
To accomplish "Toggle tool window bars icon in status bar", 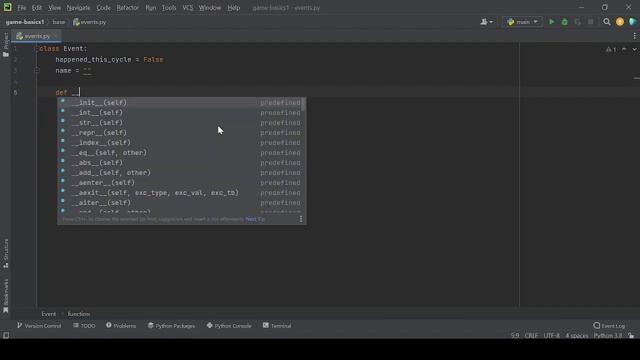I will coord(6,336).
